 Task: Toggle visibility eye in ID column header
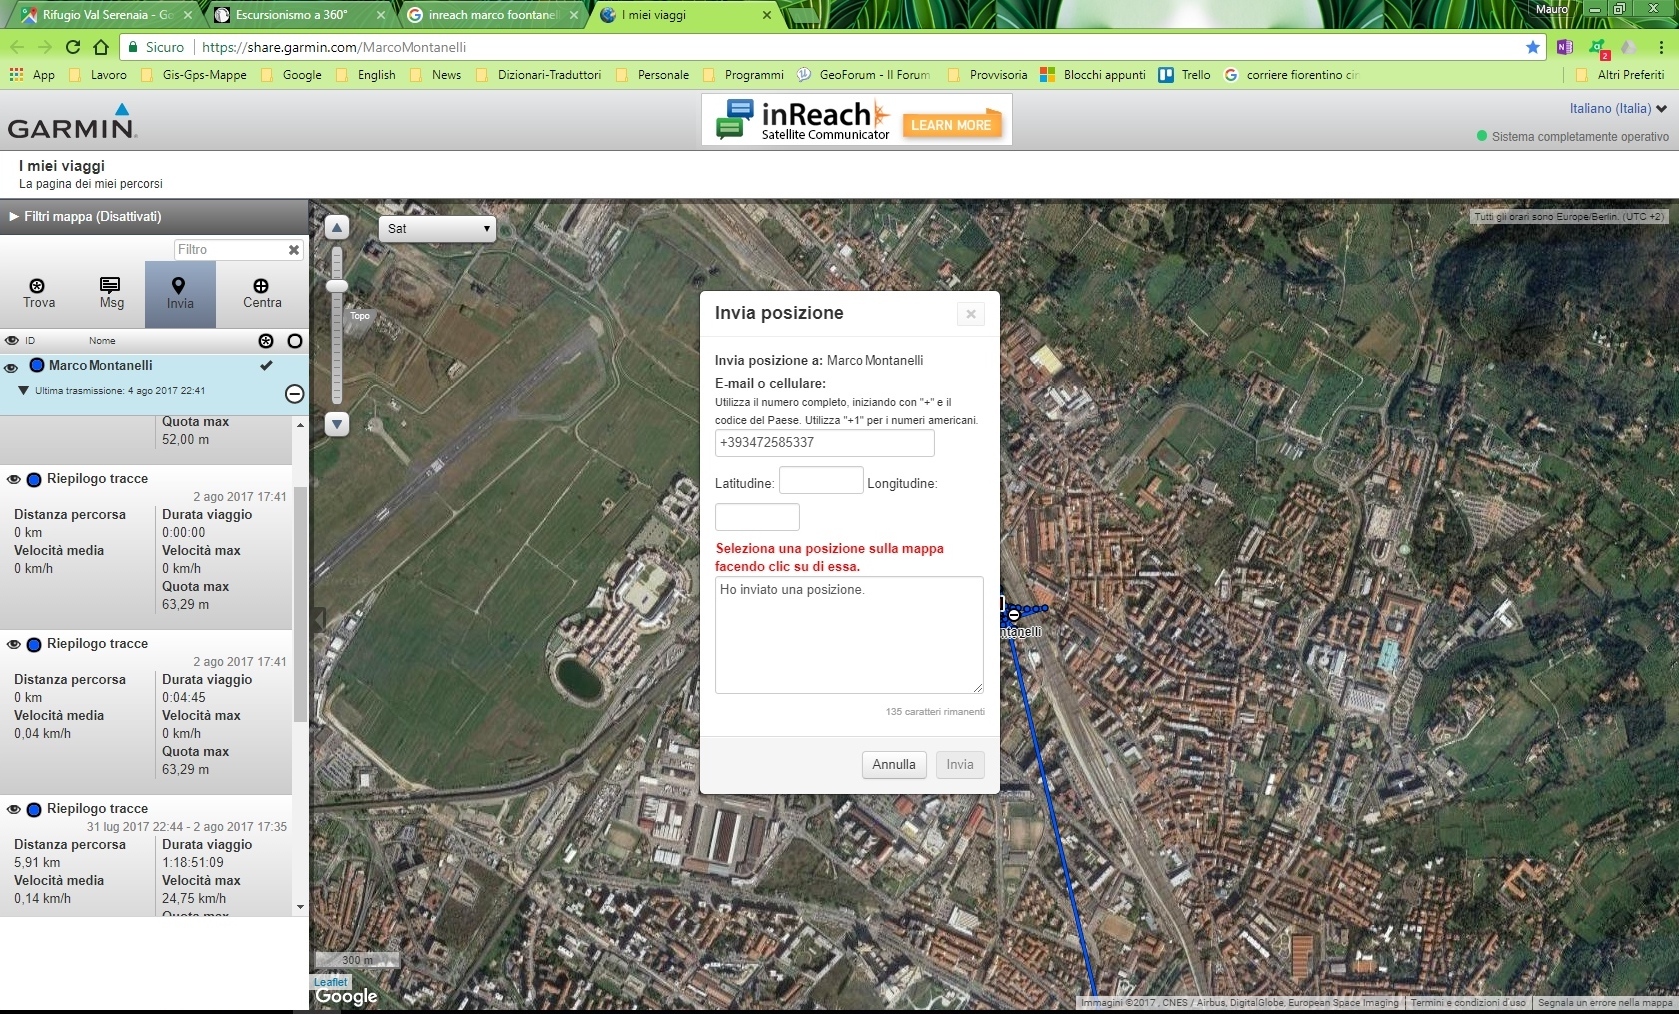point(11,341)
